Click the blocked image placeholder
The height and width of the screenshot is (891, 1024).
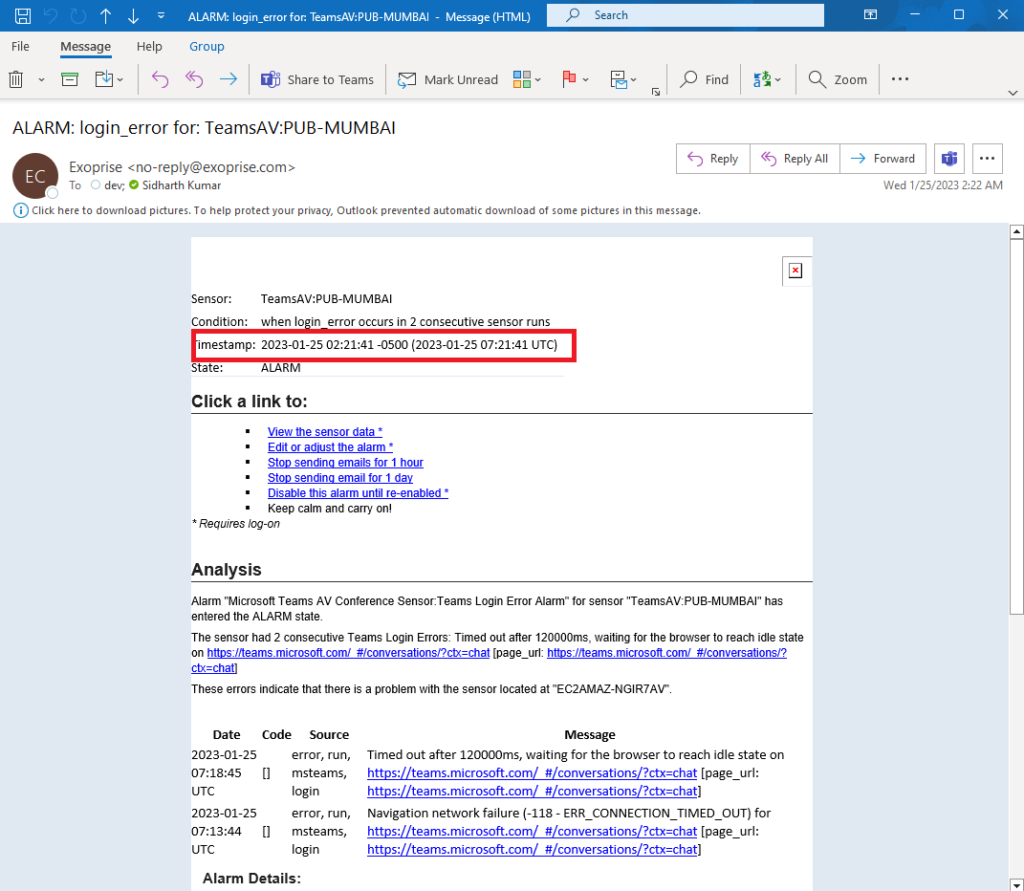point(795,270)
